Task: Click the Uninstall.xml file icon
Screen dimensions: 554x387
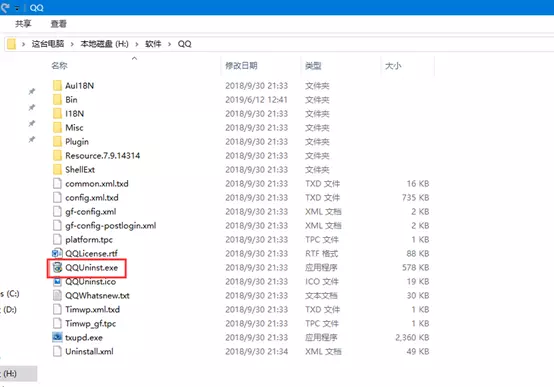Action: tap(57, 351)
